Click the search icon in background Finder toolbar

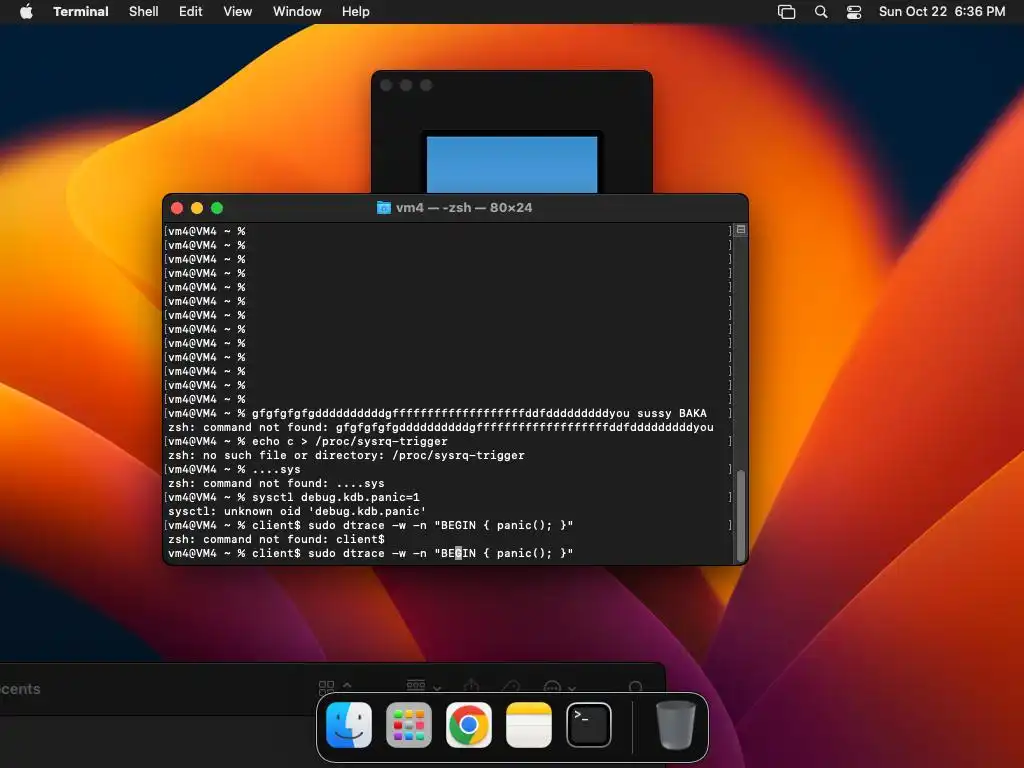click(635, 687)
